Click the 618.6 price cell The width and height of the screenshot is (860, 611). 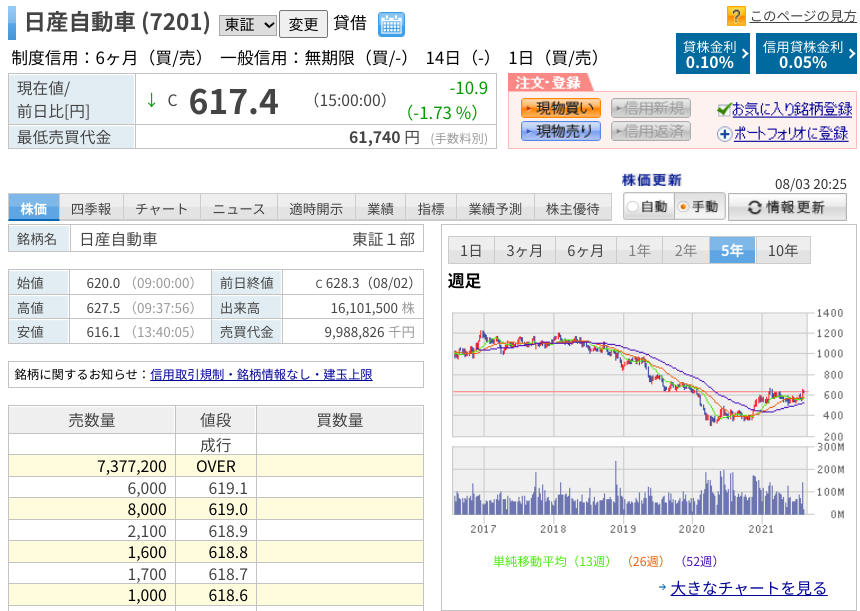point(216,596)
